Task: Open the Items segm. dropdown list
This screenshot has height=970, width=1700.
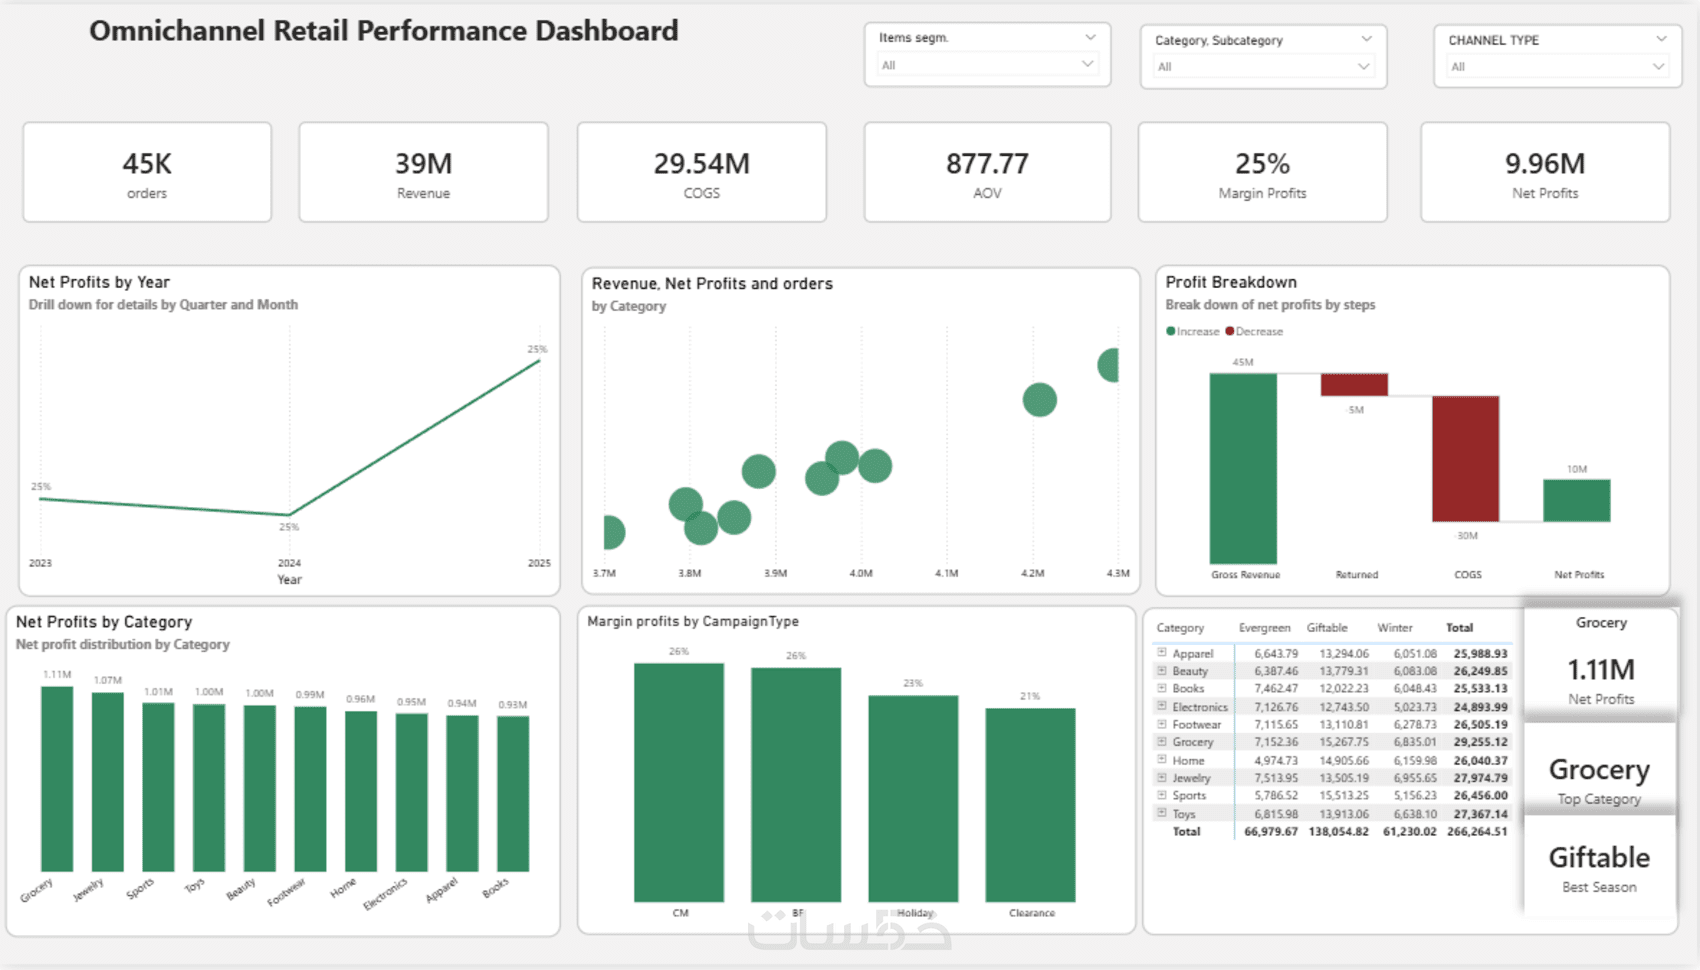Action: click(987, 65)
